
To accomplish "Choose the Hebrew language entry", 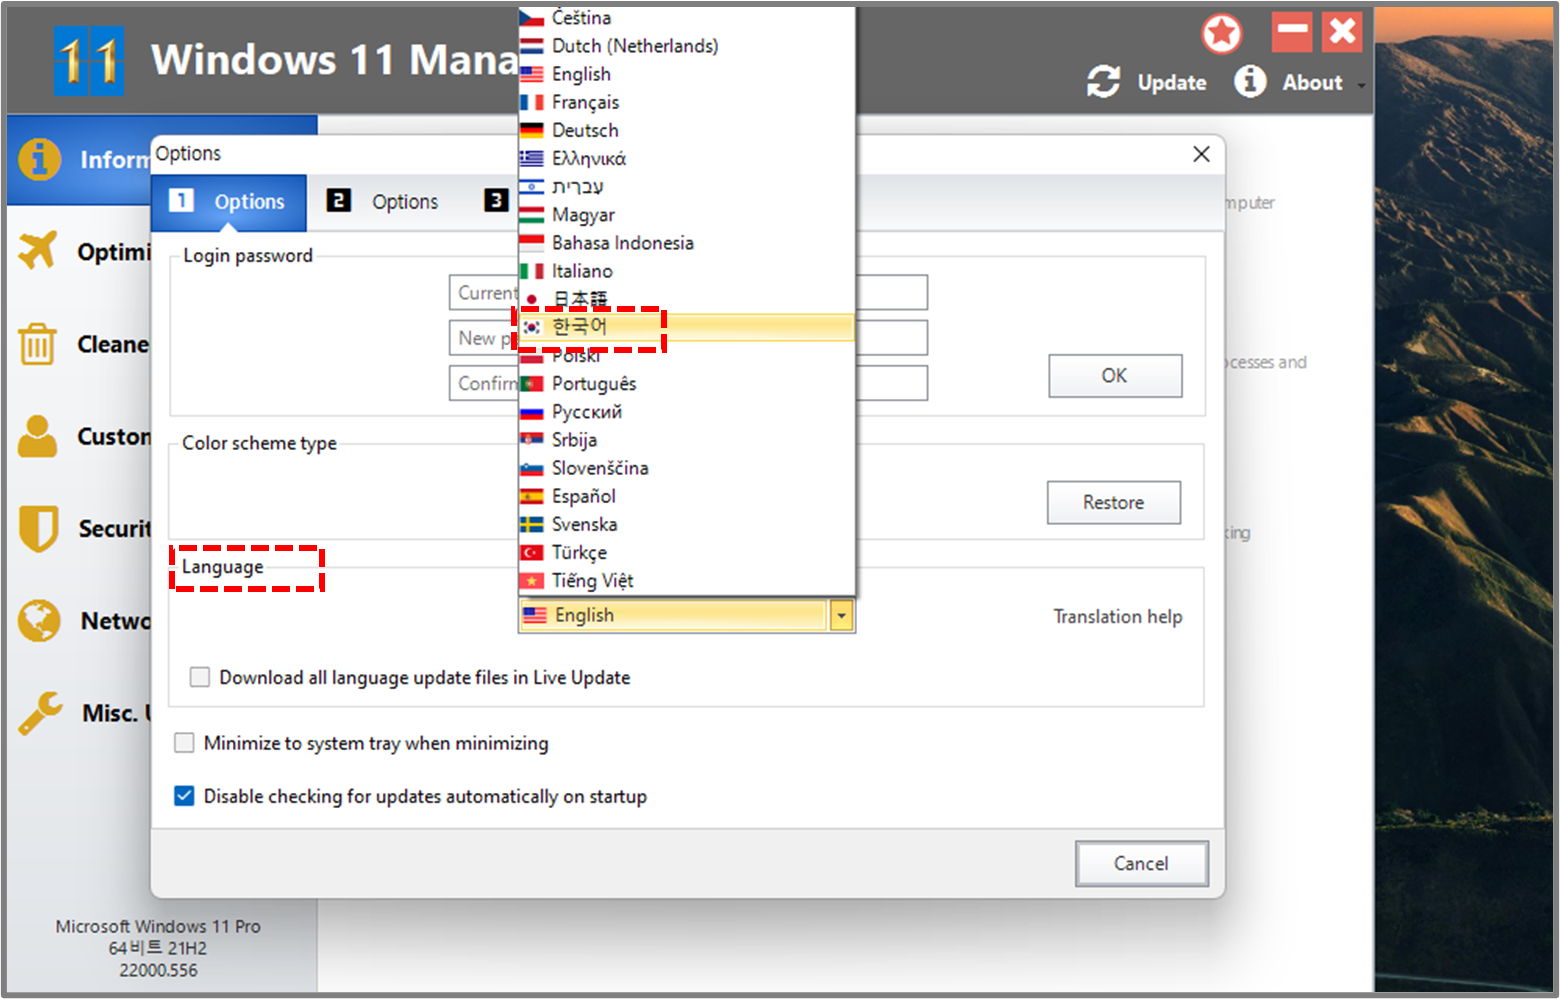I will point(686,186).
